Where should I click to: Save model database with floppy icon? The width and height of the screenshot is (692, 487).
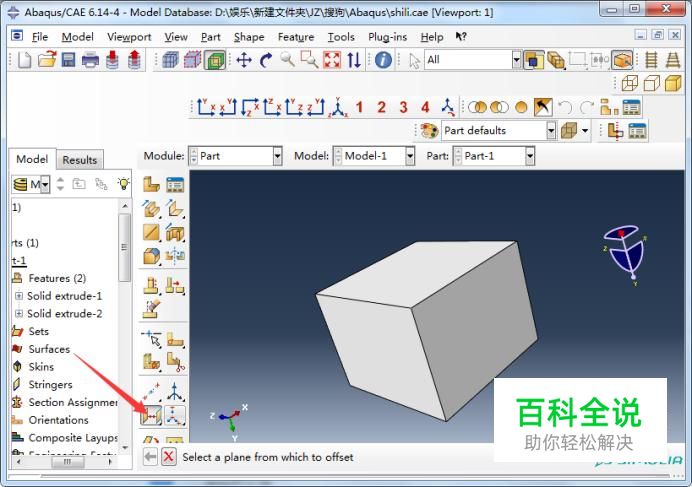[x=68, y=60]
